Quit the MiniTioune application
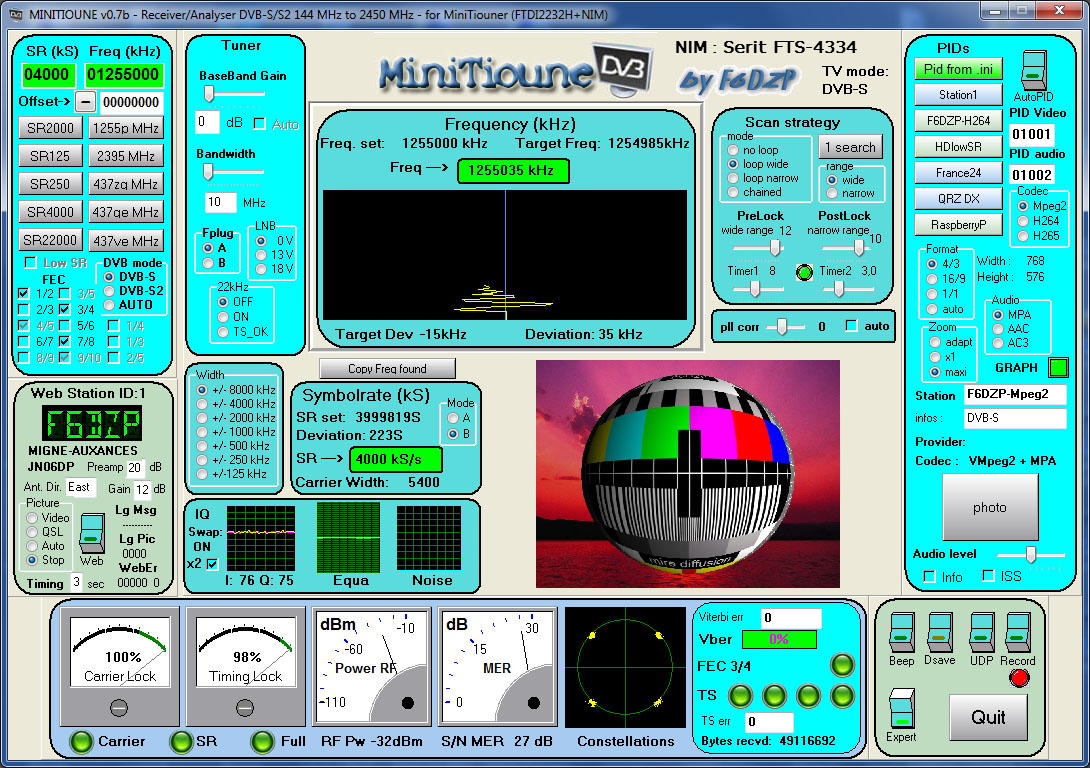Viewport: 1090px width, 768px height. point(988,718)
